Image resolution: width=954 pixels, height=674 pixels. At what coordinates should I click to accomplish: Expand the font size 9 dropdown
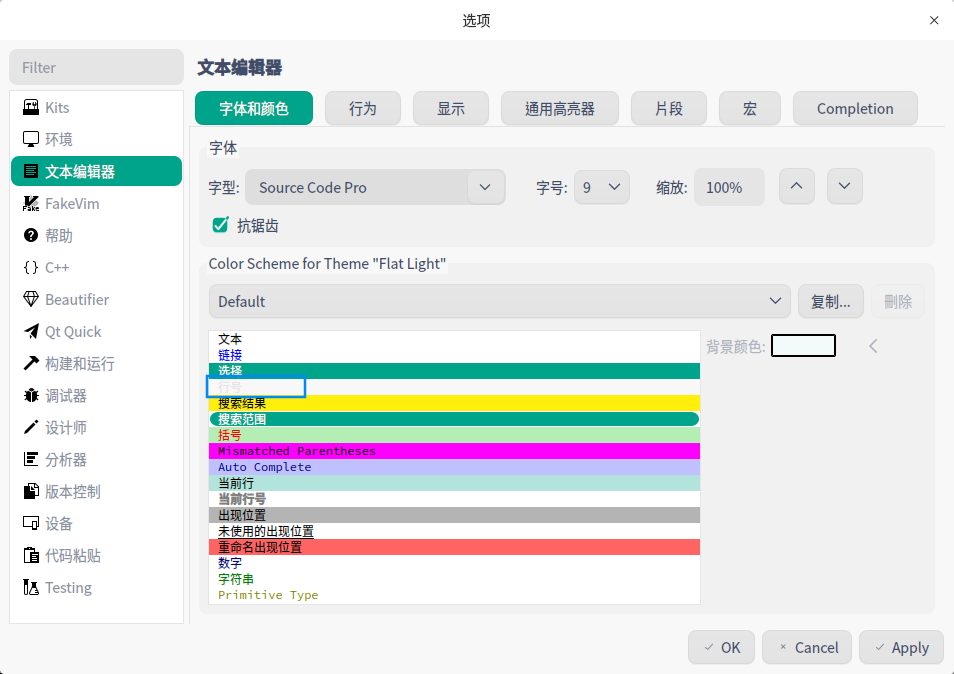click(x=602, y=187)
